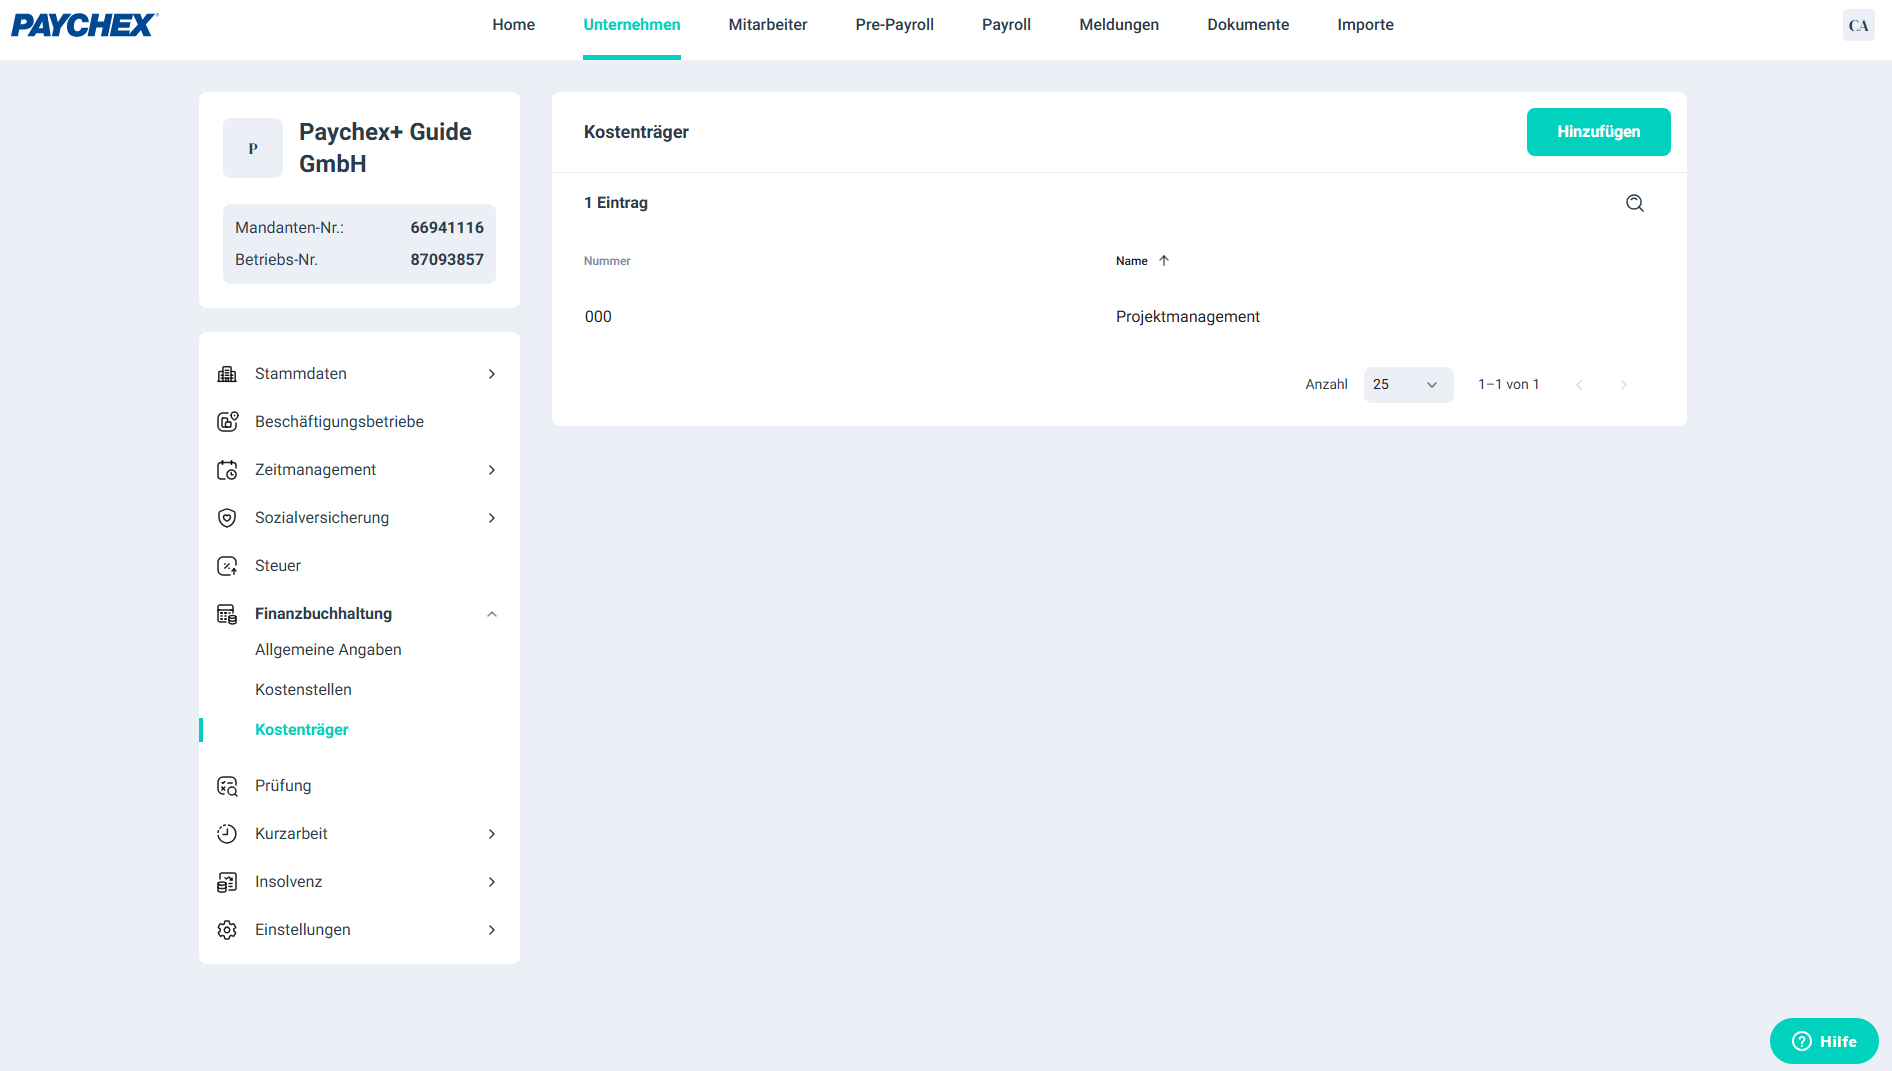Open the Pre-Payroll tab

(x=895, y=25)
